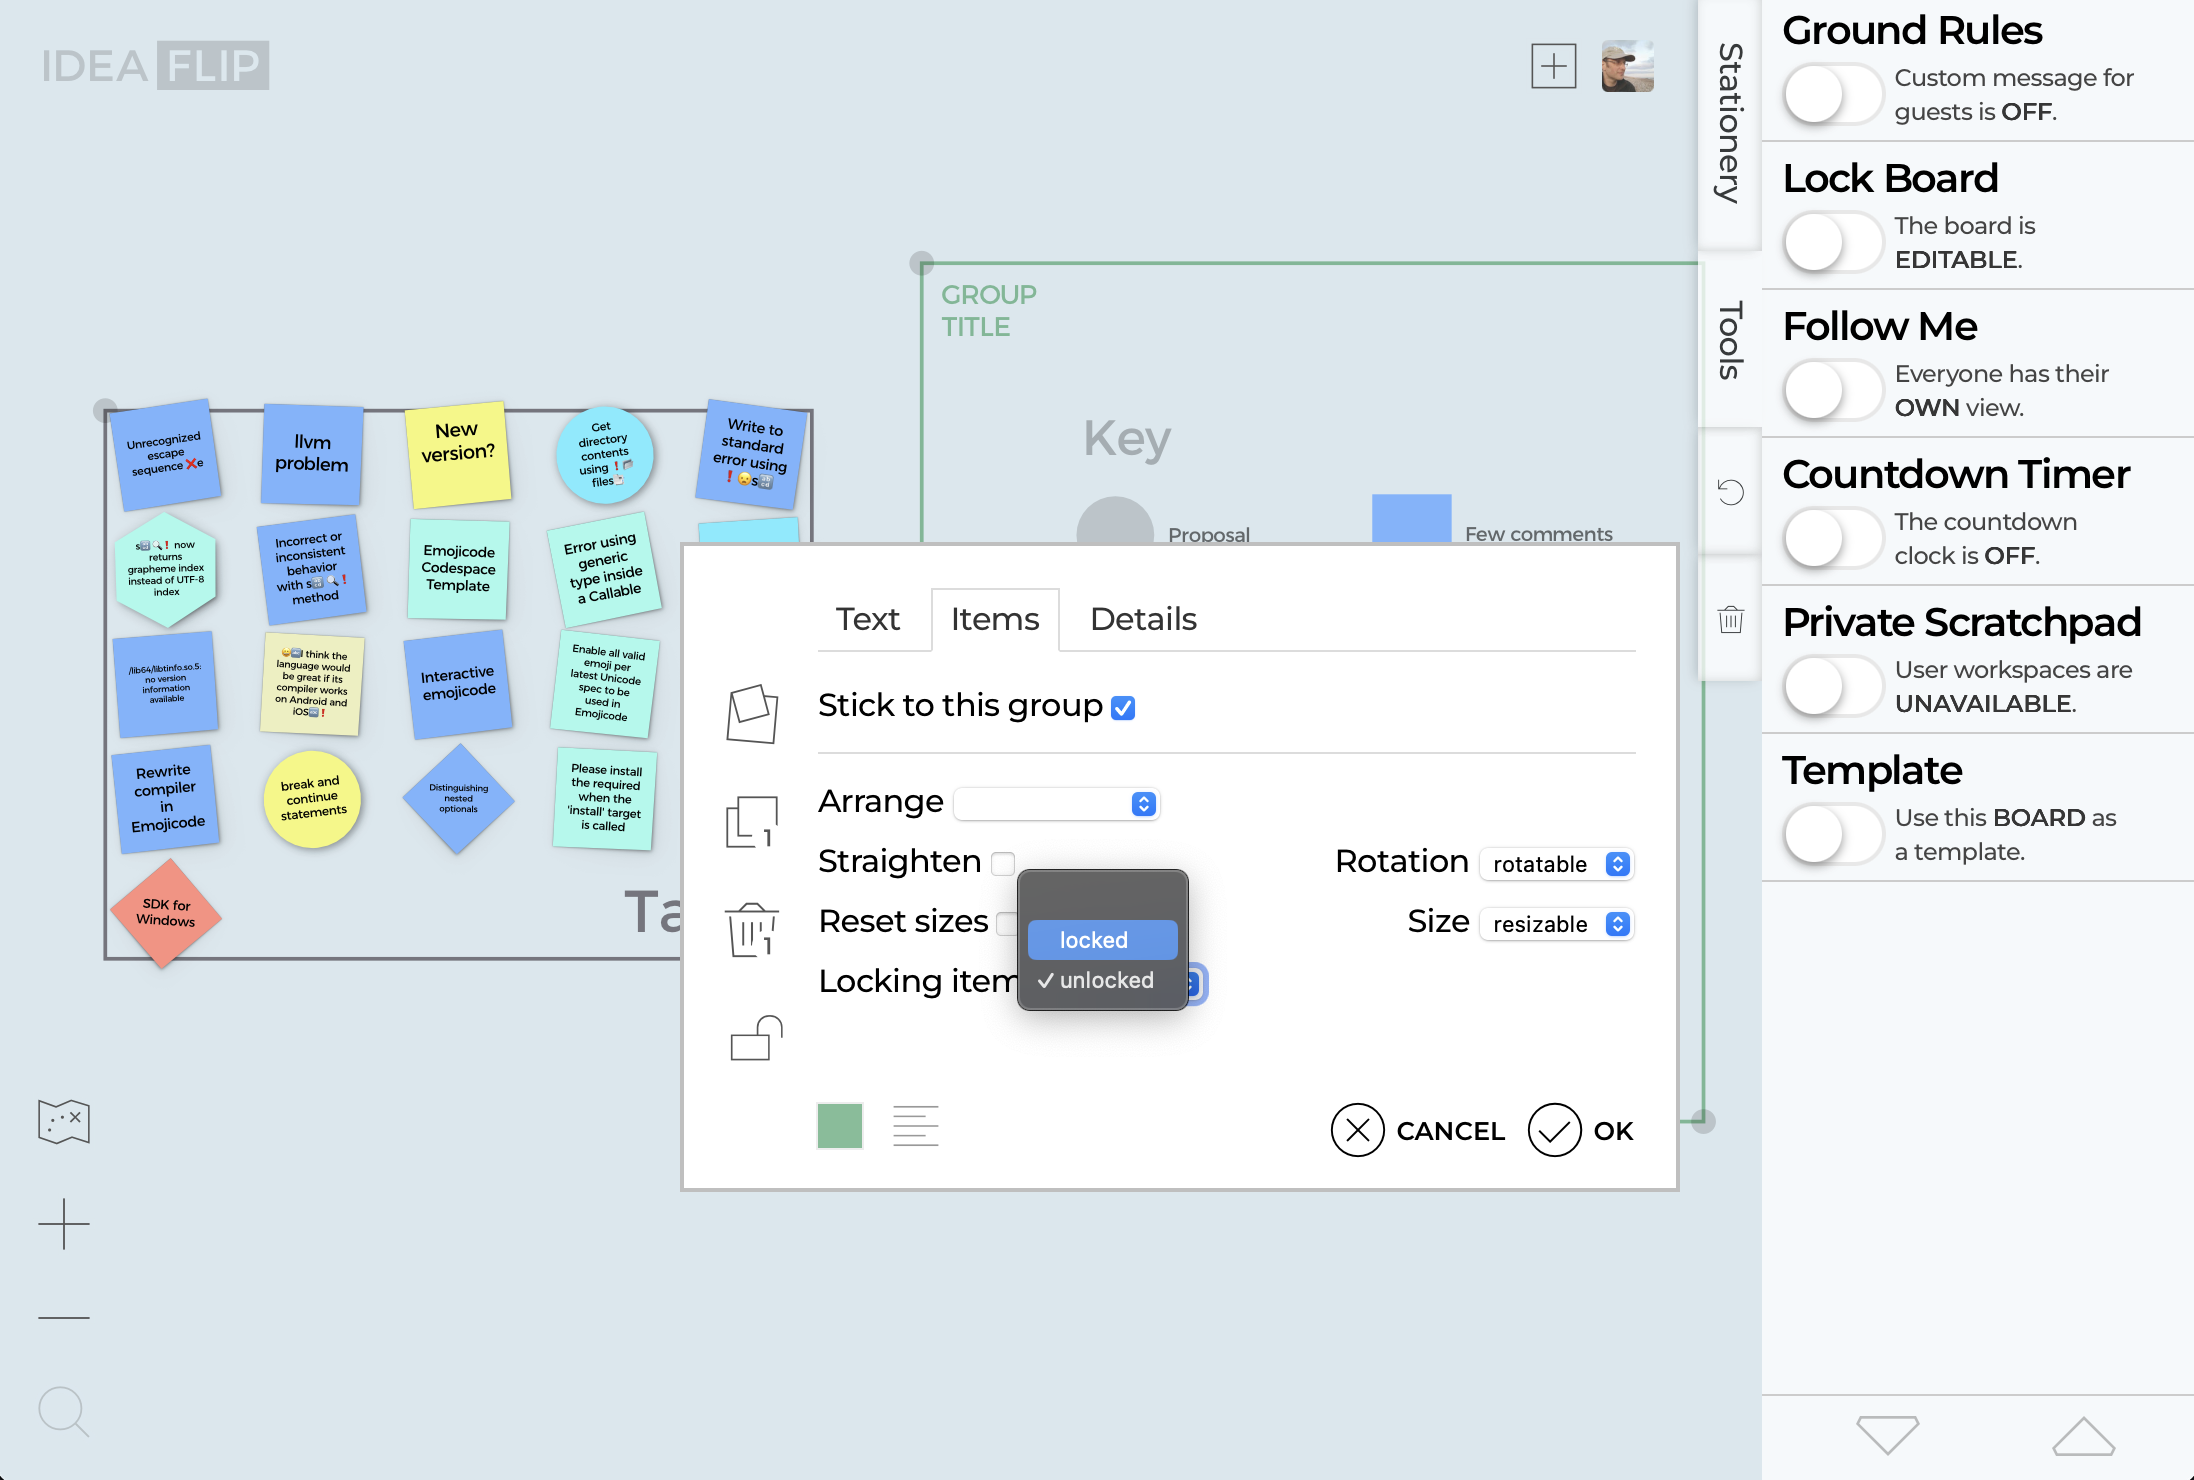This screenshot has width=2194, height=1480.
Task: Click the CANCEL button
Action: pos(1417,1130)
